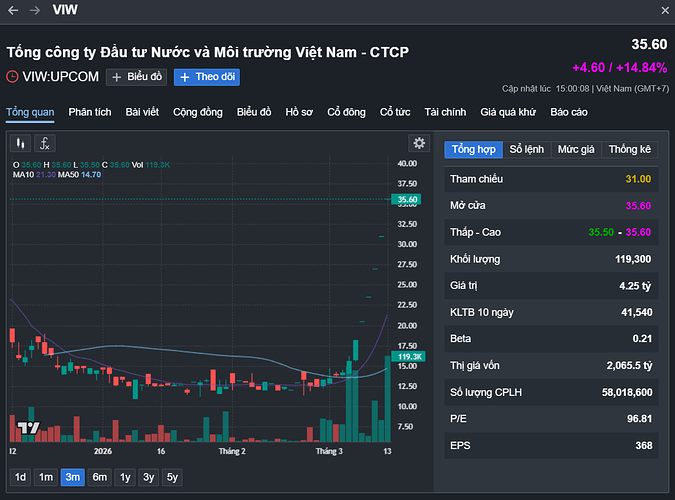Select the 1d time range
Viewport: 675px width, 500px height.
click(x=20, y=477)
